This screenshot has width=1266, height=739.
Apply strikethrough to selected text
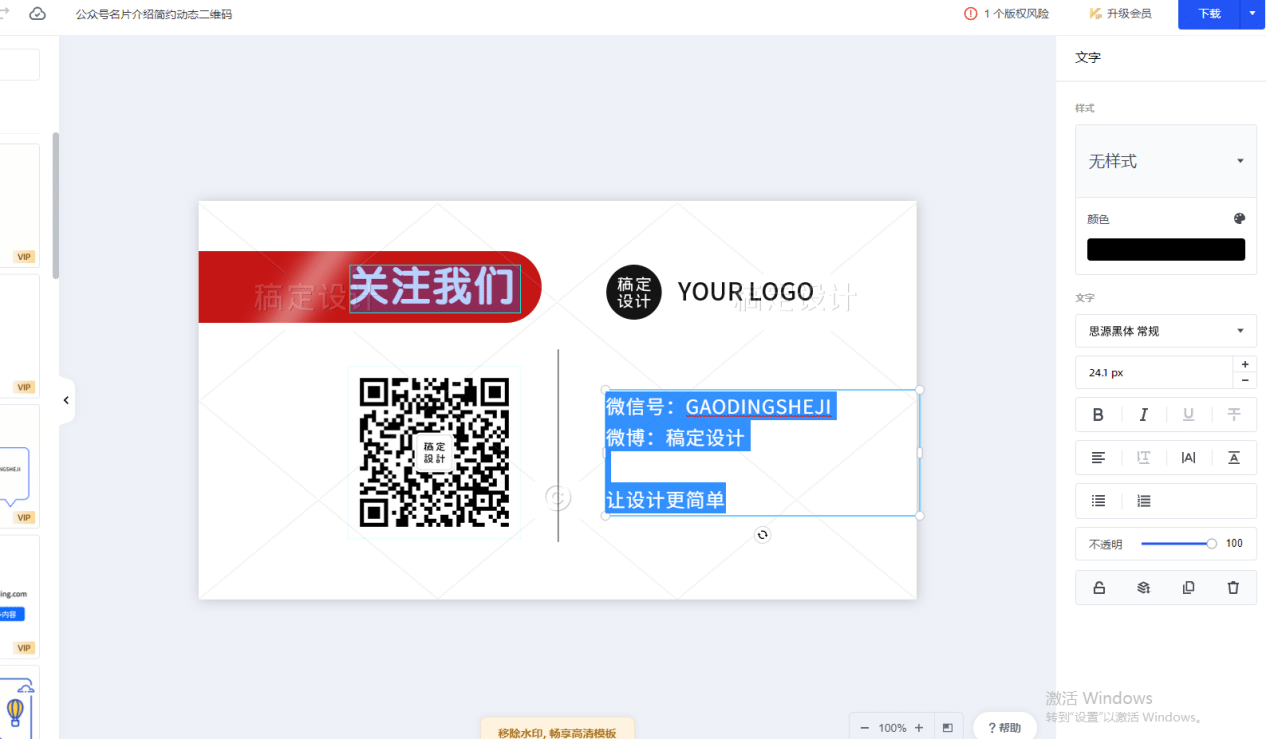pyautogui.click(x=1234, y=415)
